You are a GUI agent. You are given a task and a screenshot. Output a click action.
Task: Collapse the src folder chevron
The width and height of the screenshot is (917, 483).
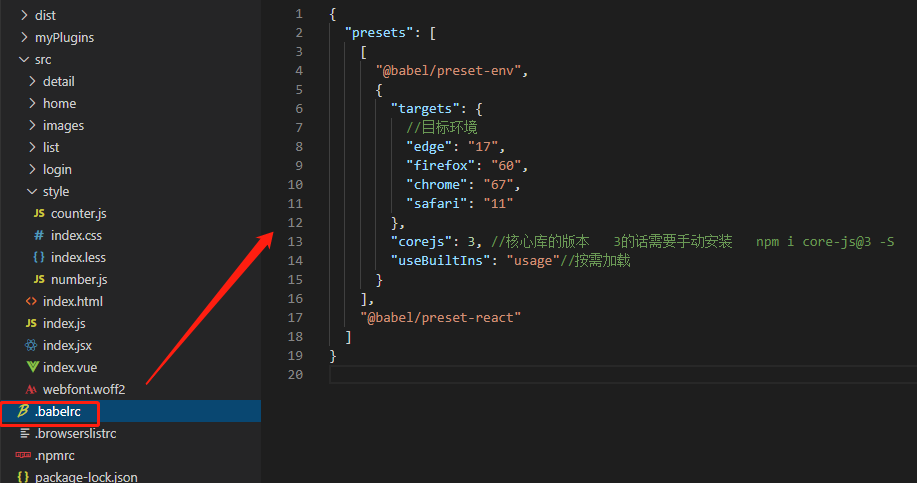pyautogui.click(x=24, y=60)
